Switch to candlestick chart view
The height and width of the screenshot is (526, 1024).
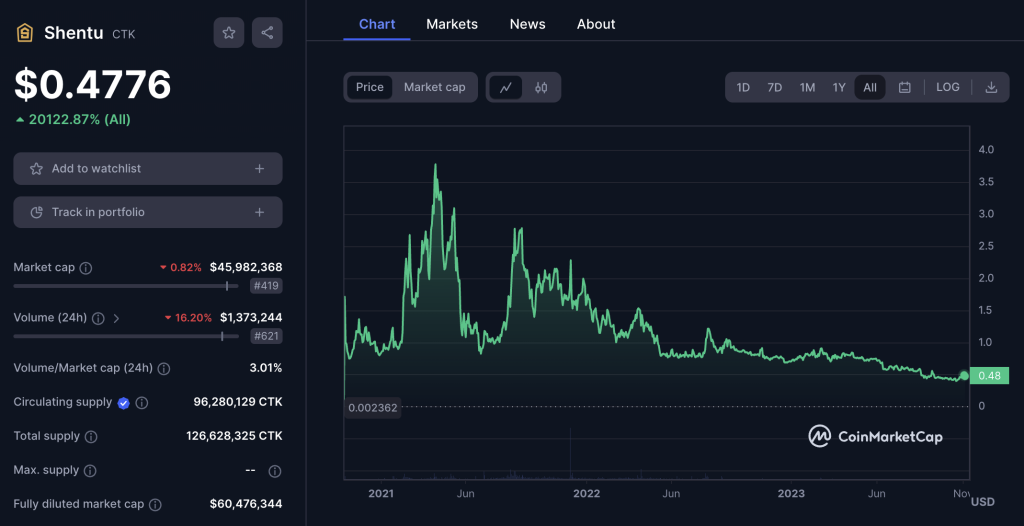click(541, 88)
